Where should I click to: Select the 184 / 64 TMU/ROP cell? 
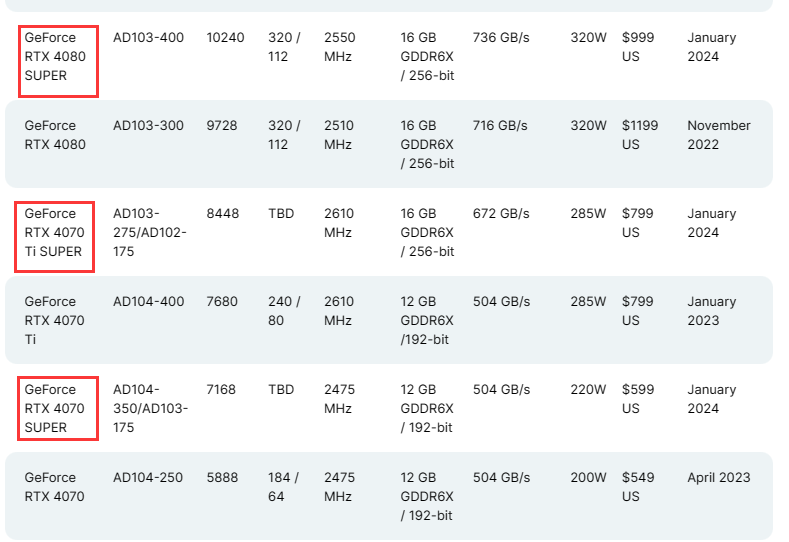click(x=284, y=487)
